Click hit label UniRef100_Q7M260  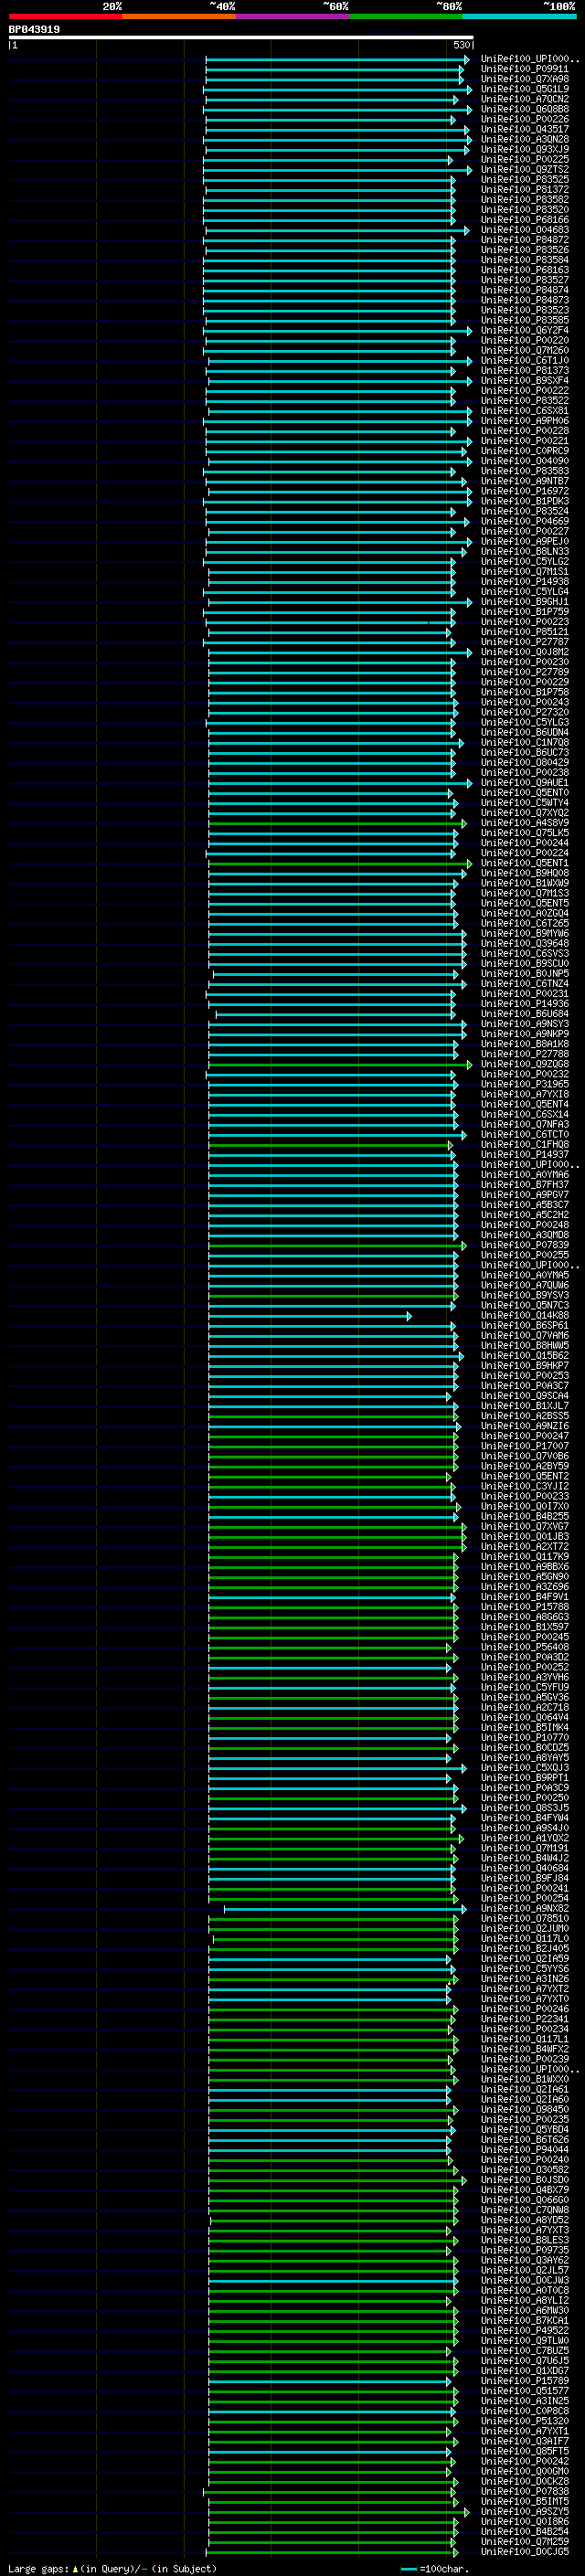(525, 351)
